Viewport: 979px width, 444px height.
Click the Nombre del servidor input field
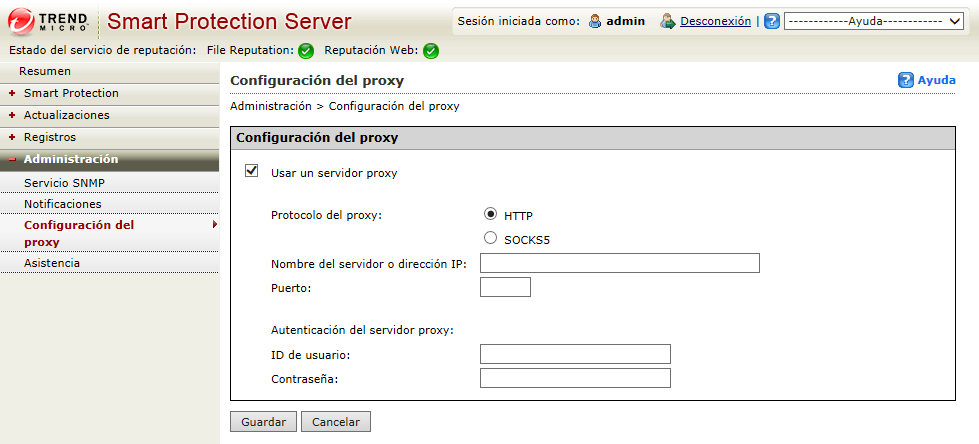pyautogui.click(x=620, y=264)
